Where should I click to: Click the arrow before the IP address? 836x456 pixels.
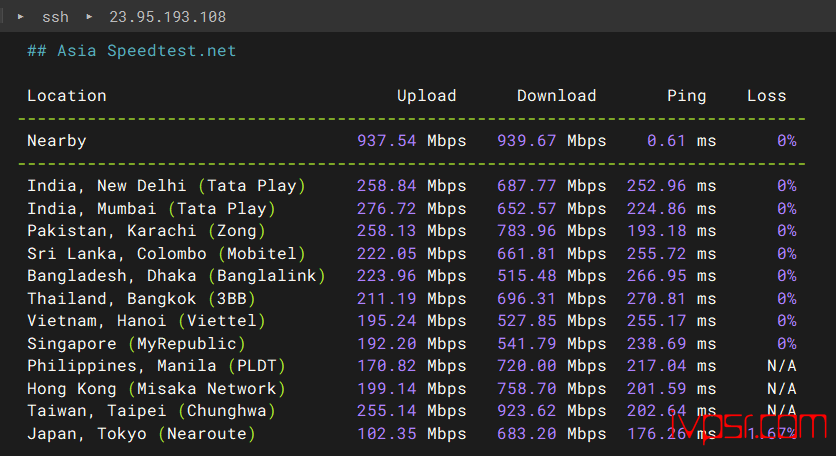tap(88, 17)
